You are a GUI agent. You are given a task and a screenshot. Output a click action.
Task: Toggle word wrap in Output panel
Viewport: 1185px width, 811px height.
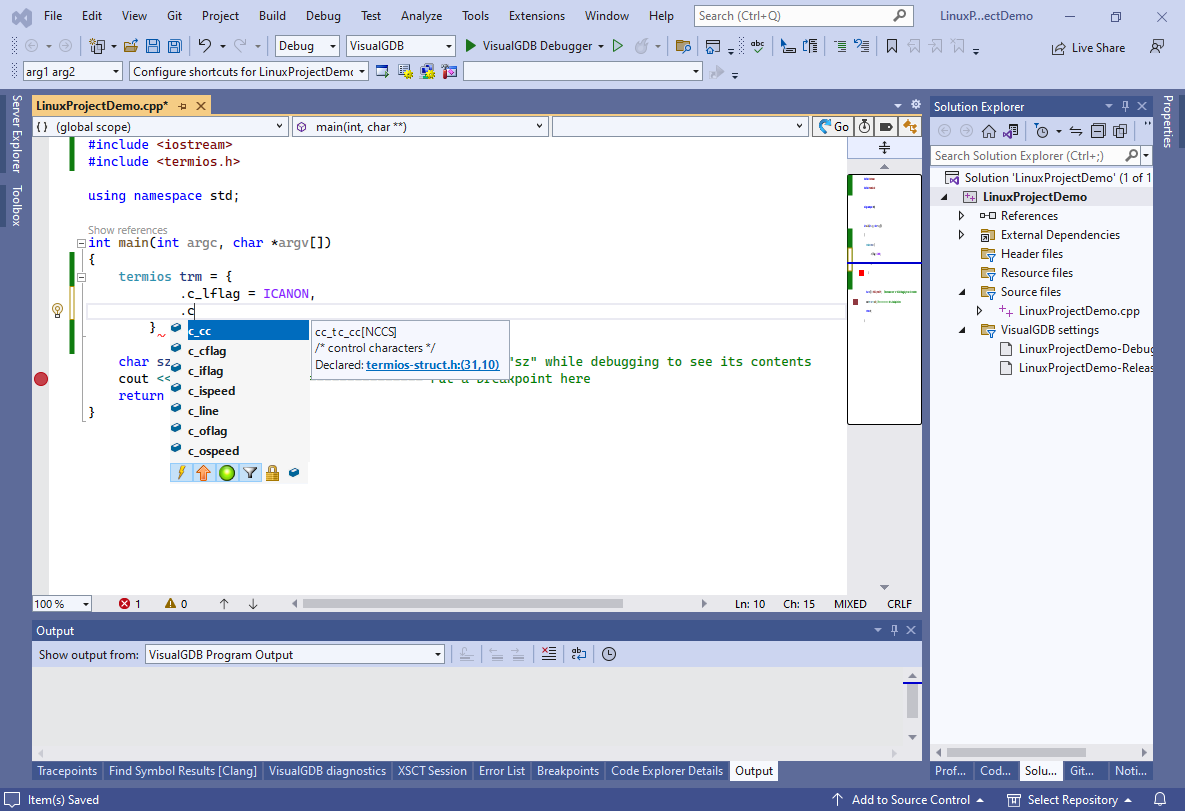pyautogui.click(x=579, y=654)
